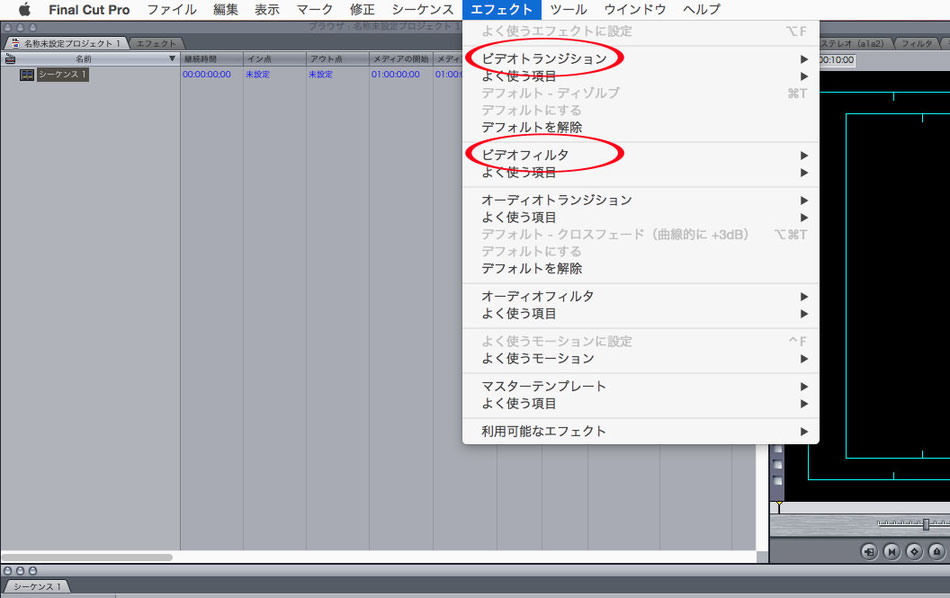Click 未設定 in the イン点 column

(257, 75)
